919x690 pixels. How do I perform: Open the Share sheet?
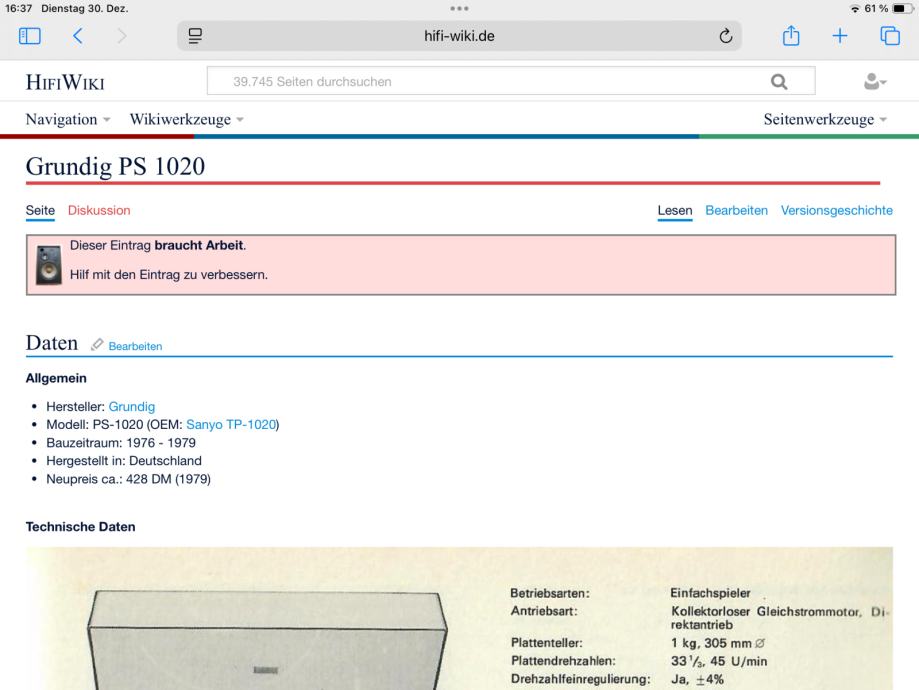791,35
